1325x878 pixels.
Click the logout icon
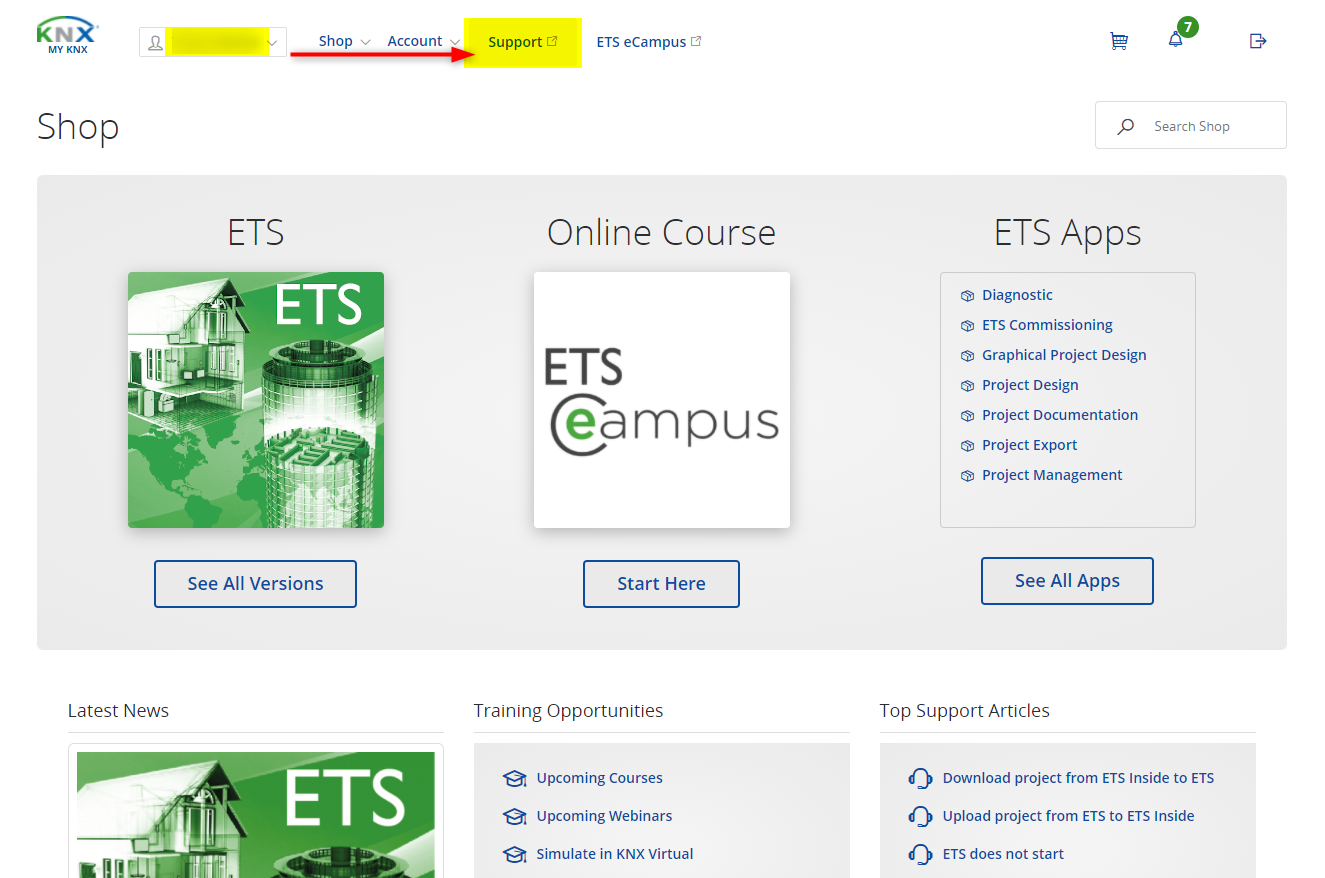(x=1258, y=41)
